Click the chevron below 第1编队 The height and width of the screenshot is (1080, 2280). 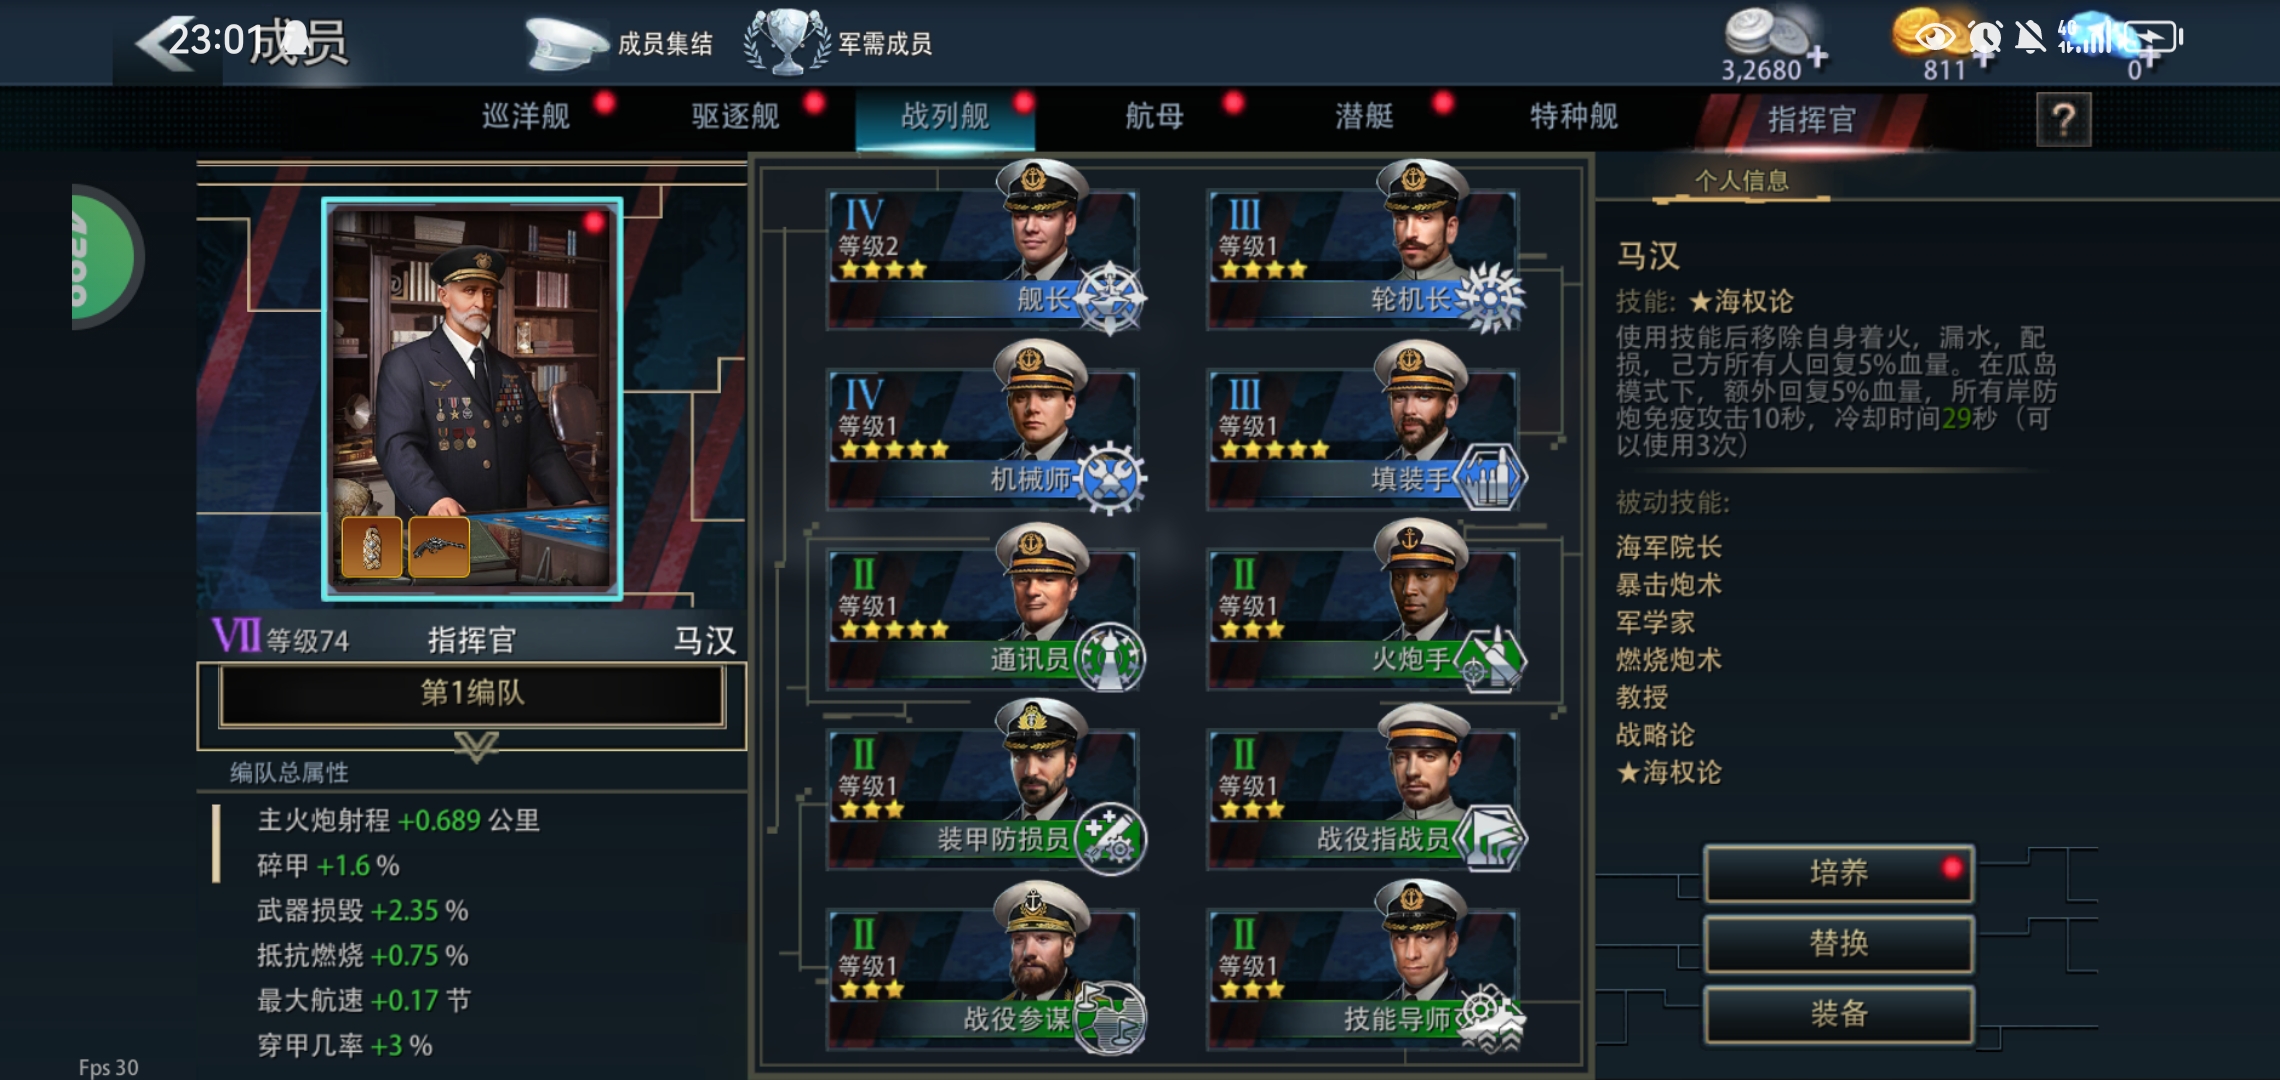476,746
